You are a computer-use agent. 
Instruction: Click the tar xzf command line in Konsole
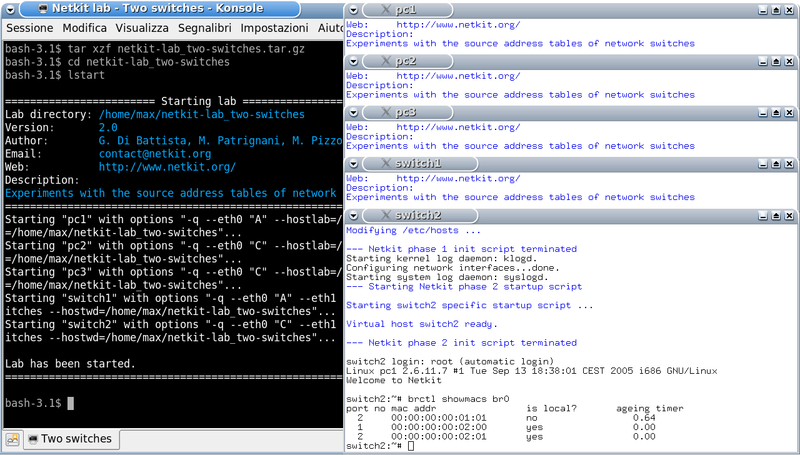[x=155, y=49]
